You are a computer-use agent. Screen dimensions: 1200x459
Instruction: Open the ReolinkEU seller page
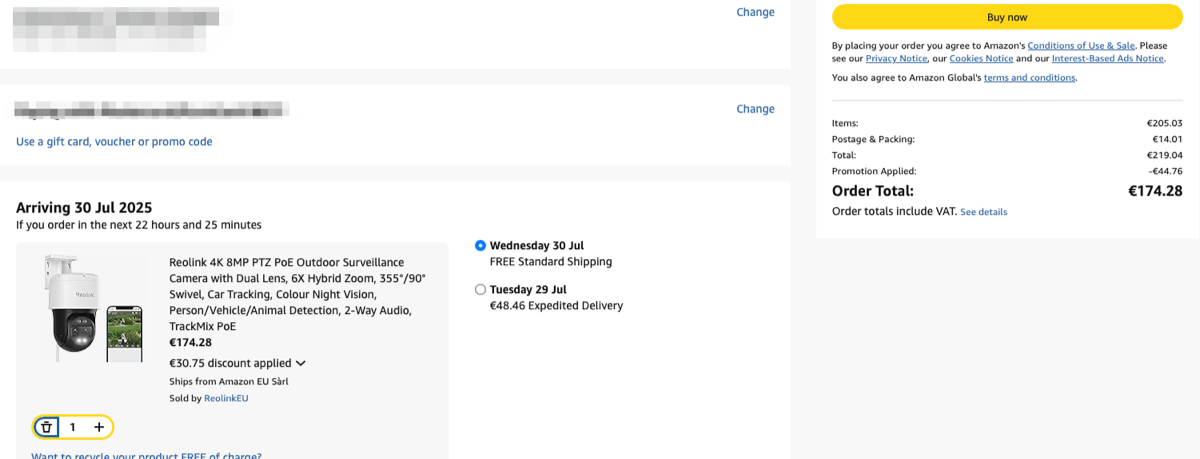226,398
